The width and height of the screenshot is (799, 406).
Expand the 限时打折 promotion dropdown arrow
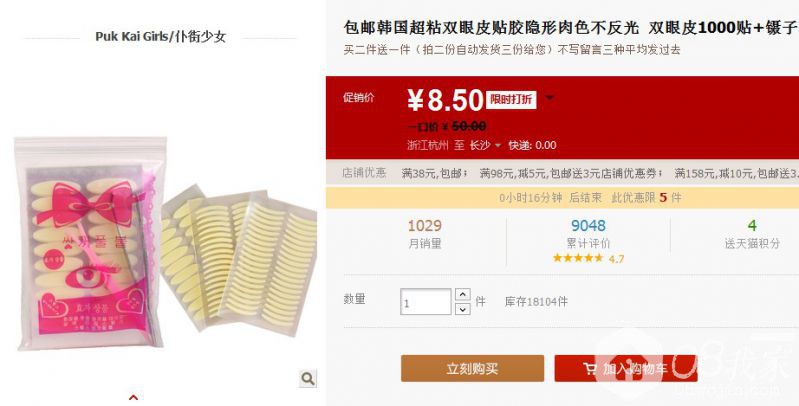click(550, 98)
